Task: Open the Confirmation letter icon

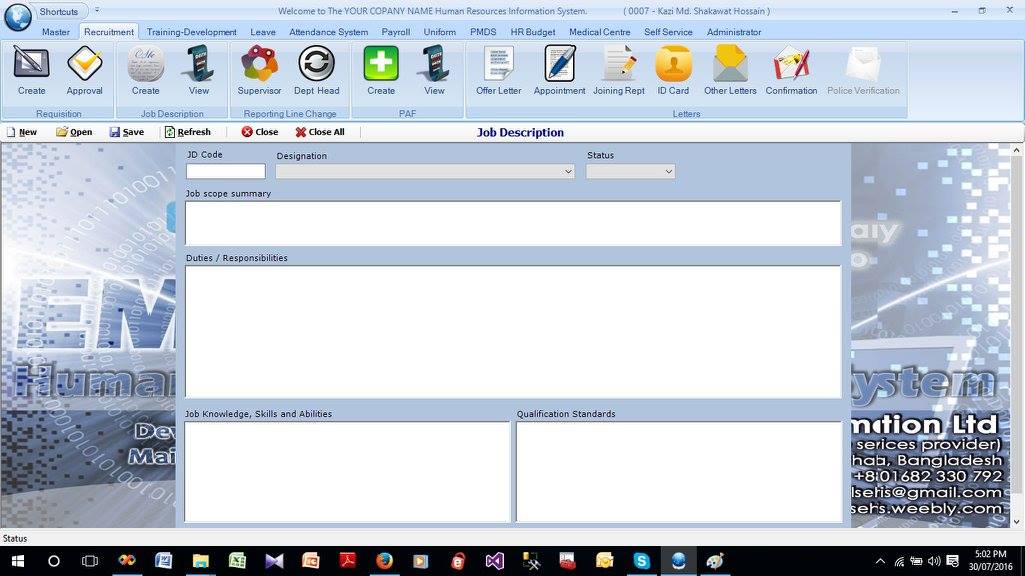Action: coord(791,71)
